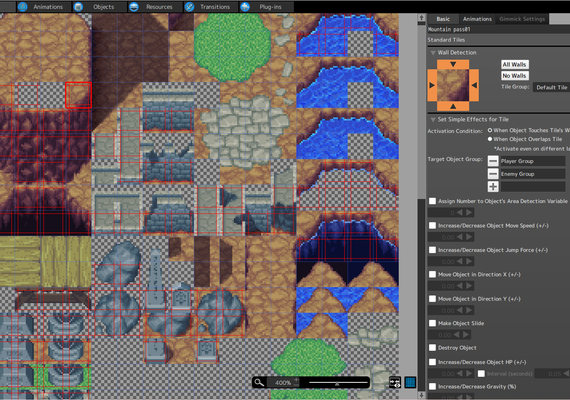Open the Enemy Group target dropdown
The width and height of the screenshot is (570, 400).
coord(533,174)
